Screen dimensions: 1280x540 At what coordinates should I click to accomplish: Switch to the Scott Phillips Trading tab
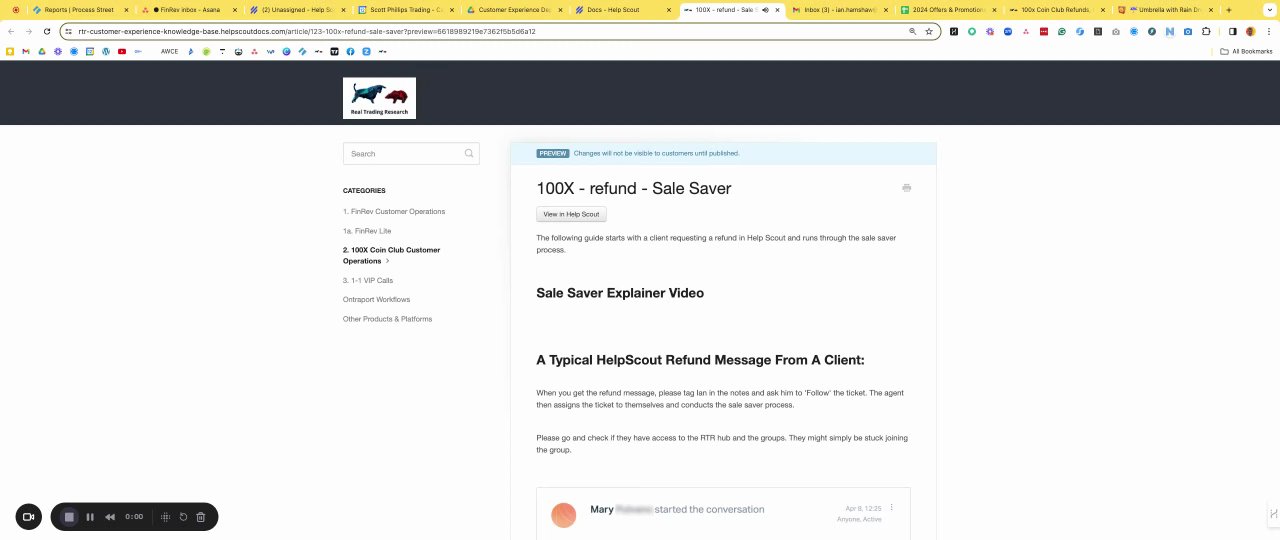[x=405, y=10]
